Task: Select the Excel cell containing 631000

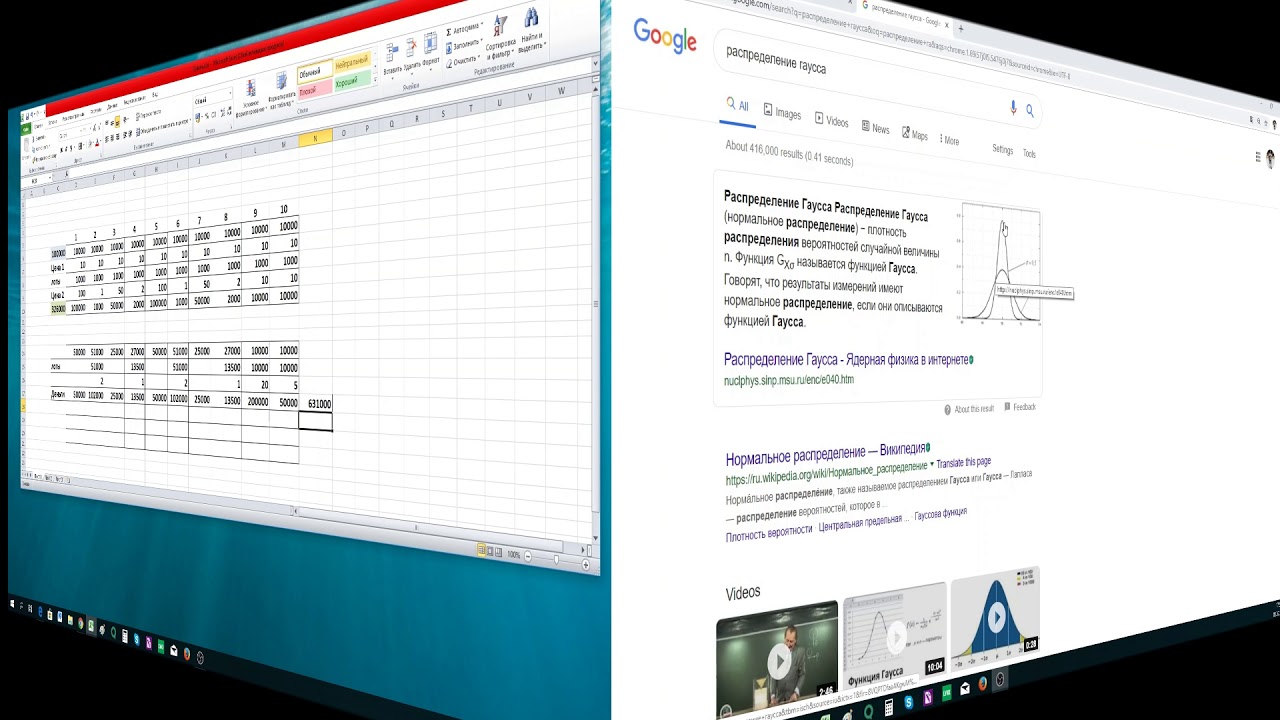Action: click(x=319, y=404)
